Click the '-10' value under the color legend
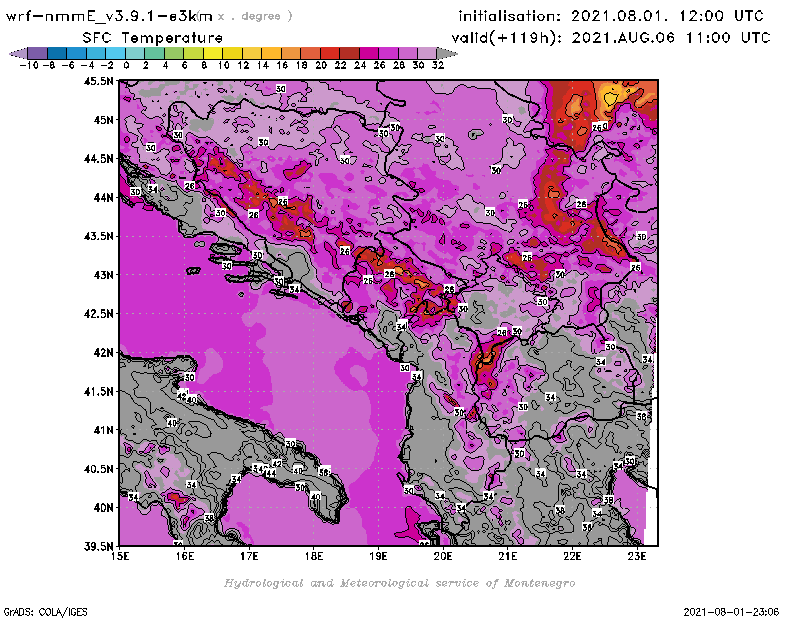 [x=29, y=65]
